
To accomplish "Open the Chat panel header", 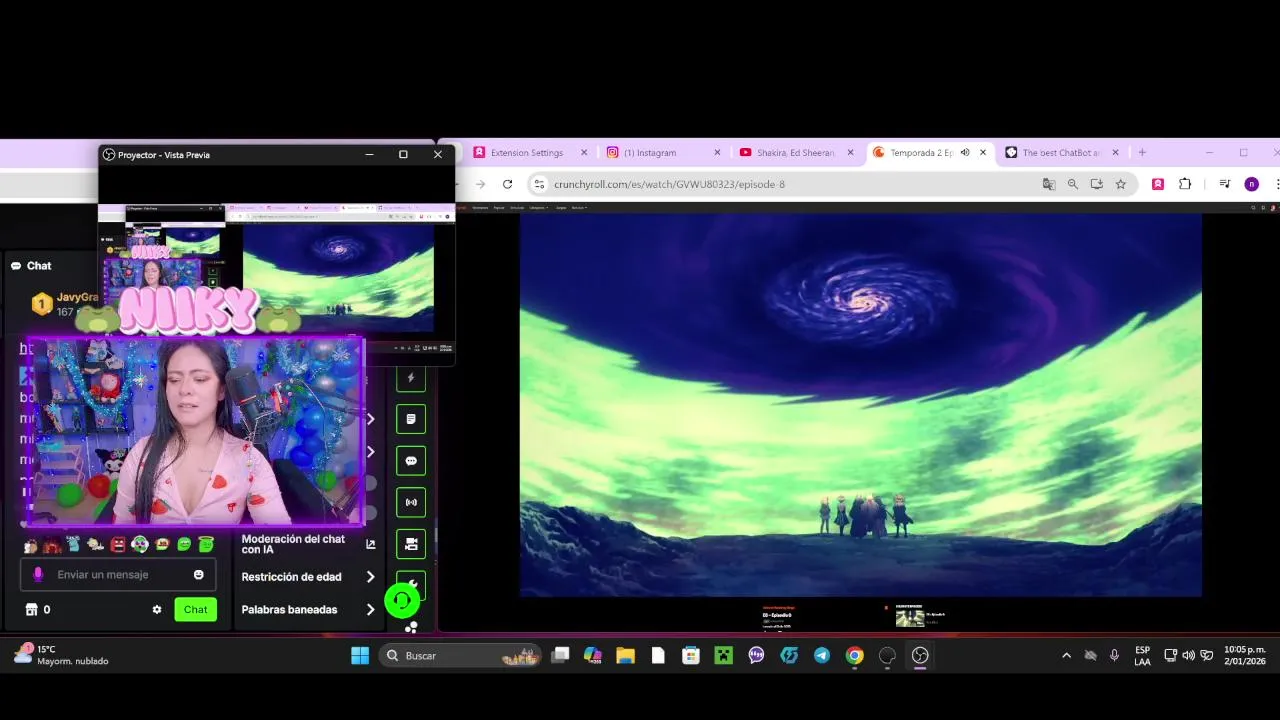I will click(x=31, y=266).
